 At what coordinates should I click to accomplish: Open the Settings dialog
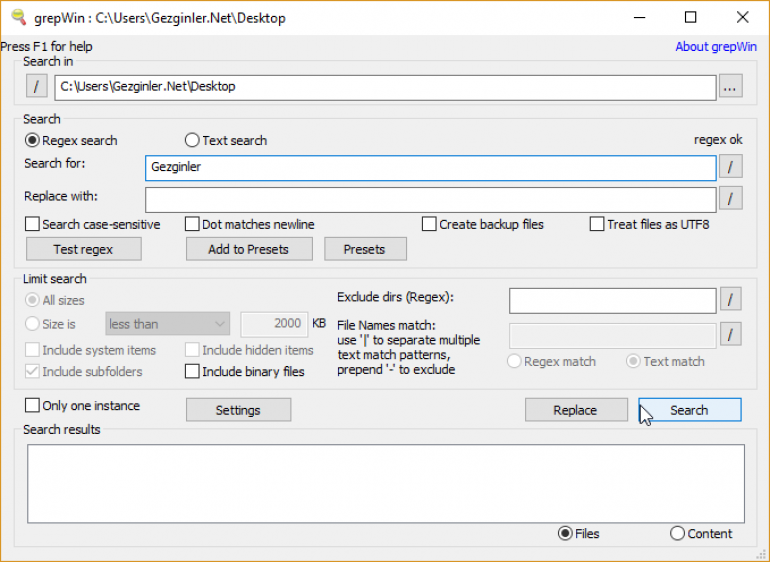tap(238, 410)
